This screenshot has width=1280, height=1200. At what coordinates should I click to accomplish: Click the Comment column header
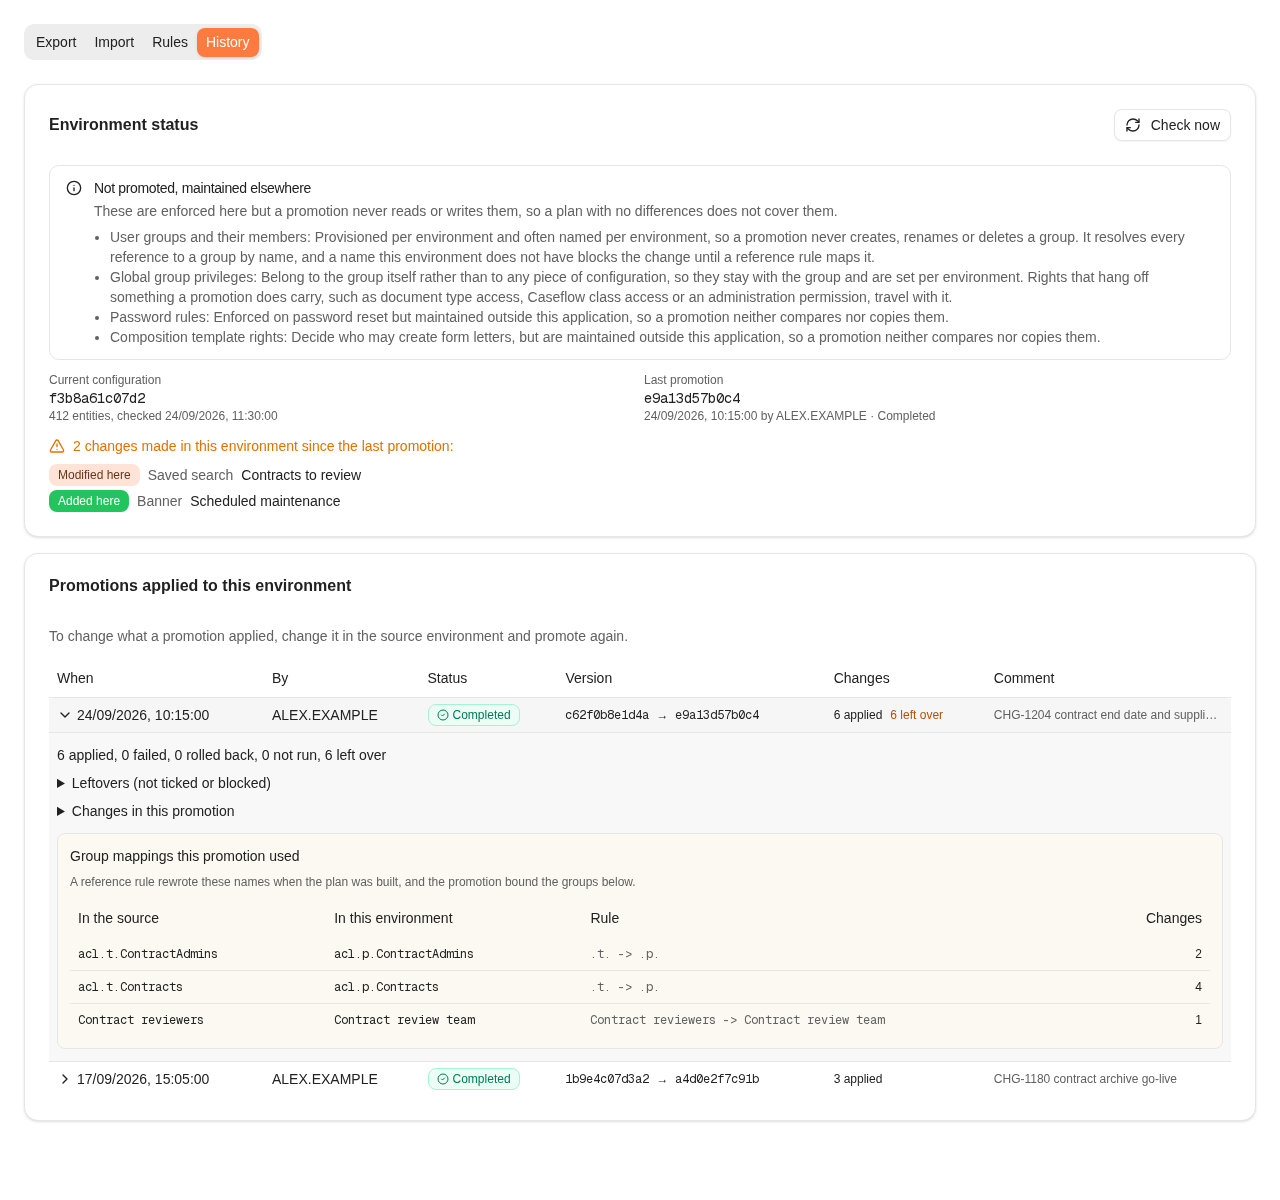tap(1024, 678)
